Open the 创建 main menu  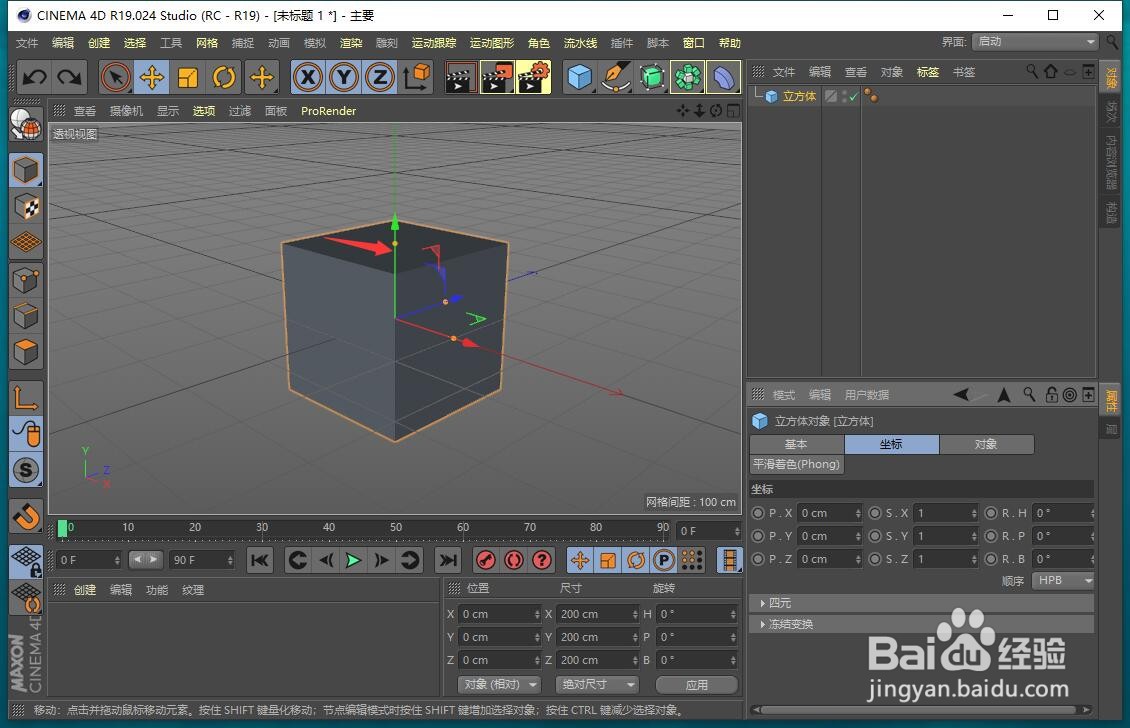pyautogui.click(x=99, y=43)
